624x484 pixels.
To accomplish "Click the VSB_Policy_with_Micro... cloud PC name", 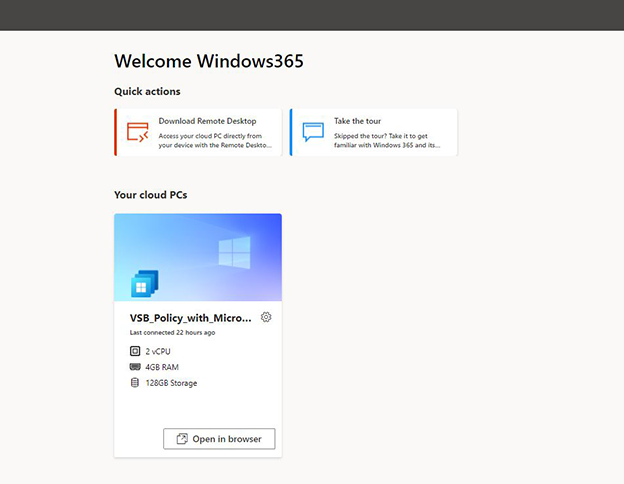I will [x=191, y=318].
